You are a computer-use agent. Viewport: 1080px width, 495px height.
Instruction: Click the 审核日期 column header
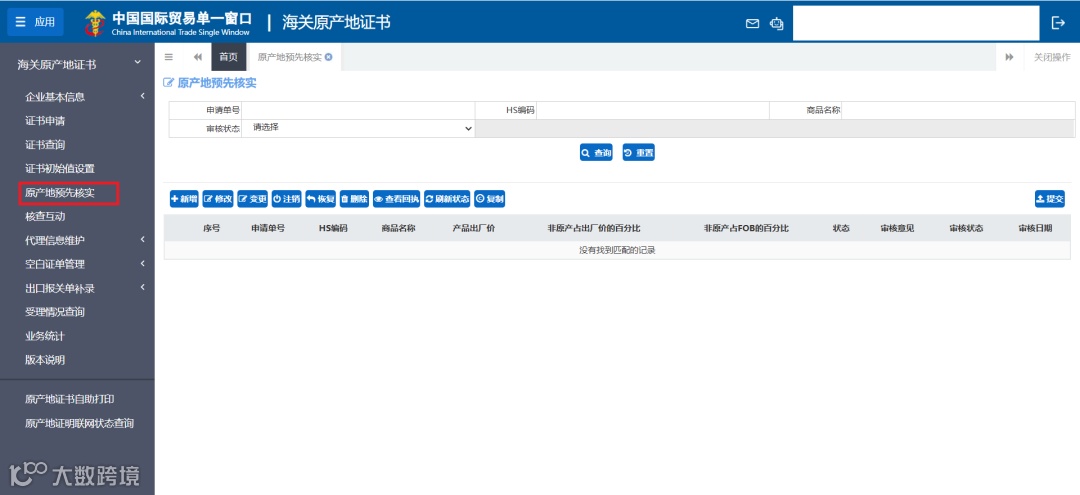[1035, 228]
